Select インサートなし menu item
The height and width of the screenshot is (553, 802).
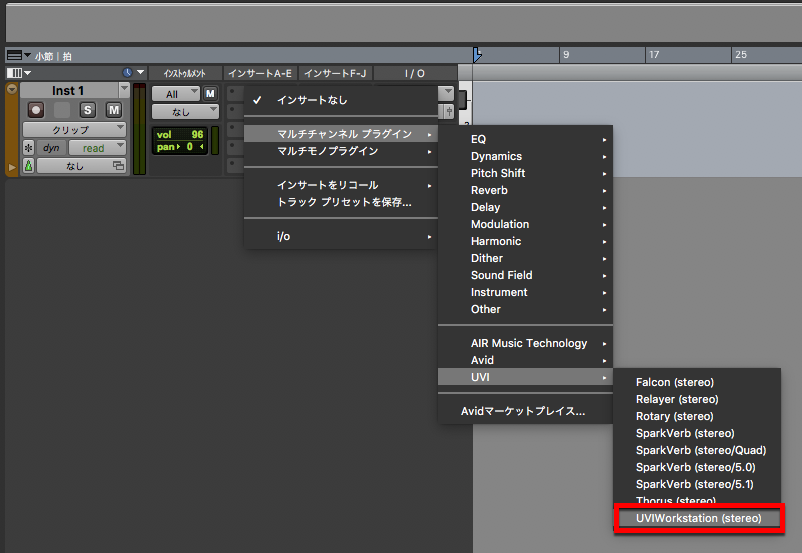[341, 100]
